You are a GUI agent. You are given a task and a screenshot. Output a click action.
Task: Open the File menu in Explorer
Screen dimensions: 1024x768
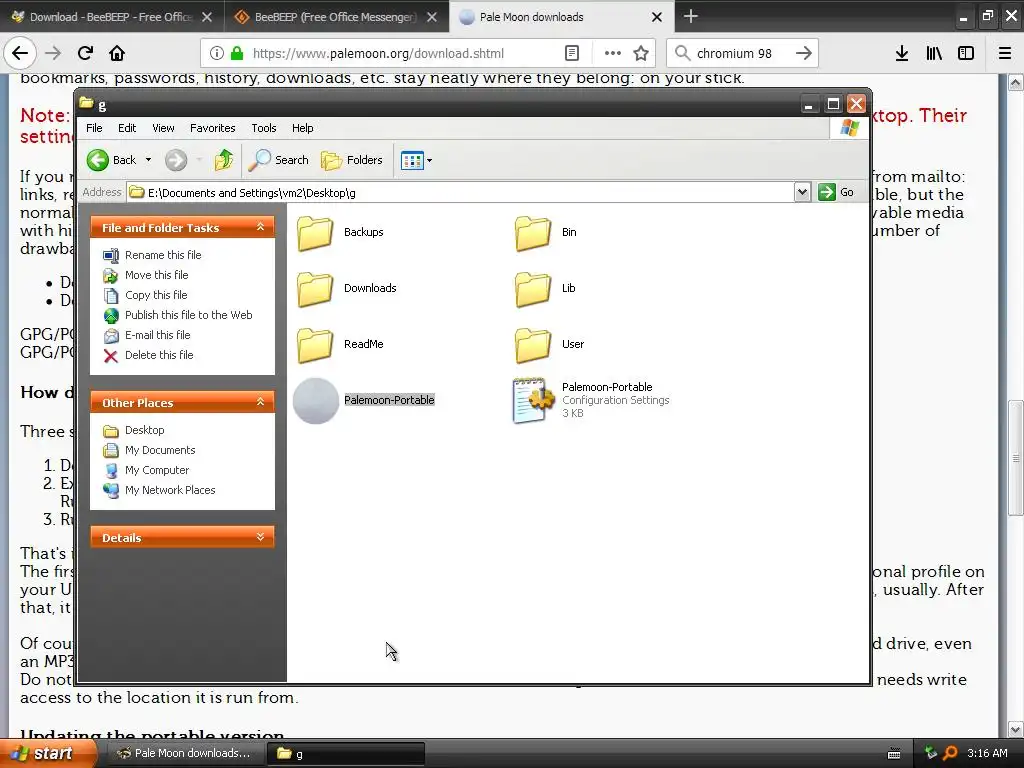[x=94, y=128]
